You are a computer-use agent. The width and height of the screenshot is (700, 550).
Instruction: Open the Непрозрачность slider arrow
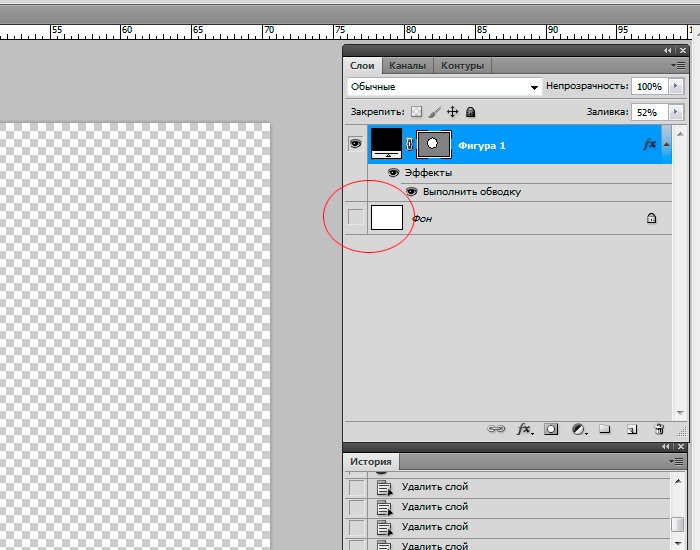(x=676, y=87)
